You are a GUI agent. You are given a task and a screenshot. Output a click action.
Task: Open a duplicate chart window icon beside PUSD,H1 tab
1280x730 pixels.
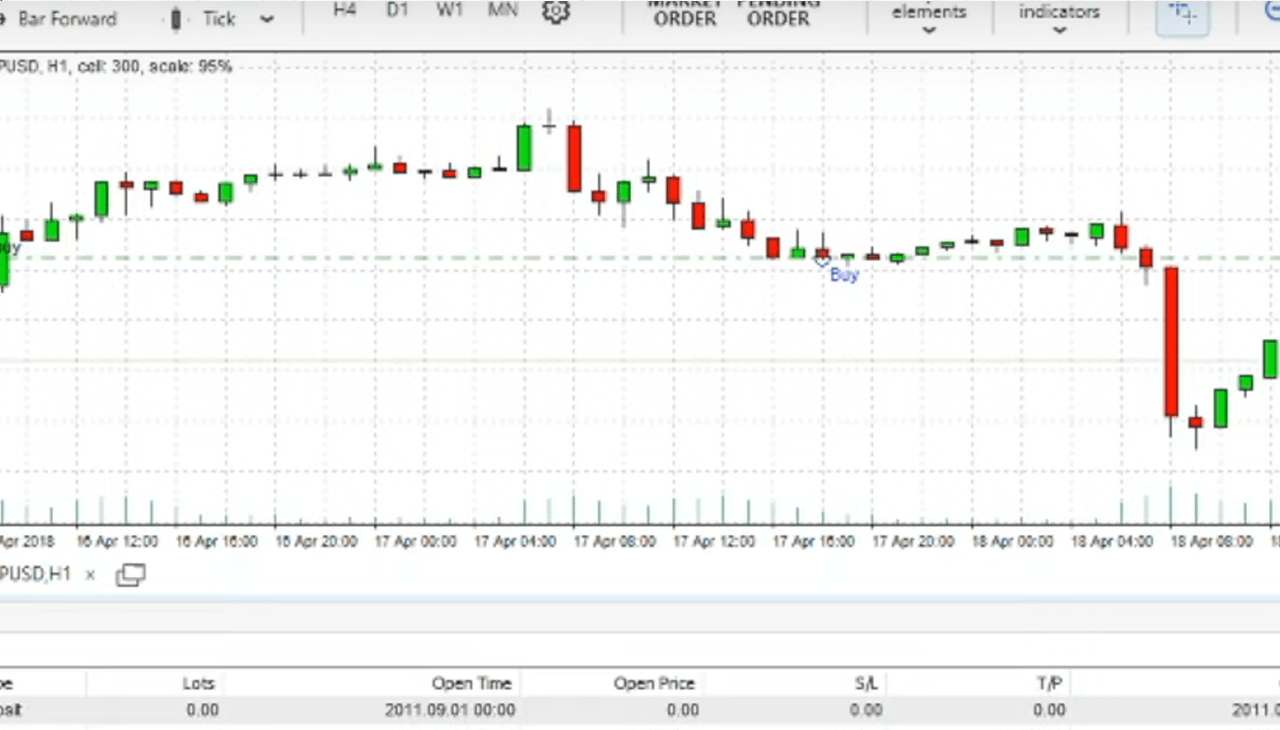pyautogui.click(x=131, y=574)
